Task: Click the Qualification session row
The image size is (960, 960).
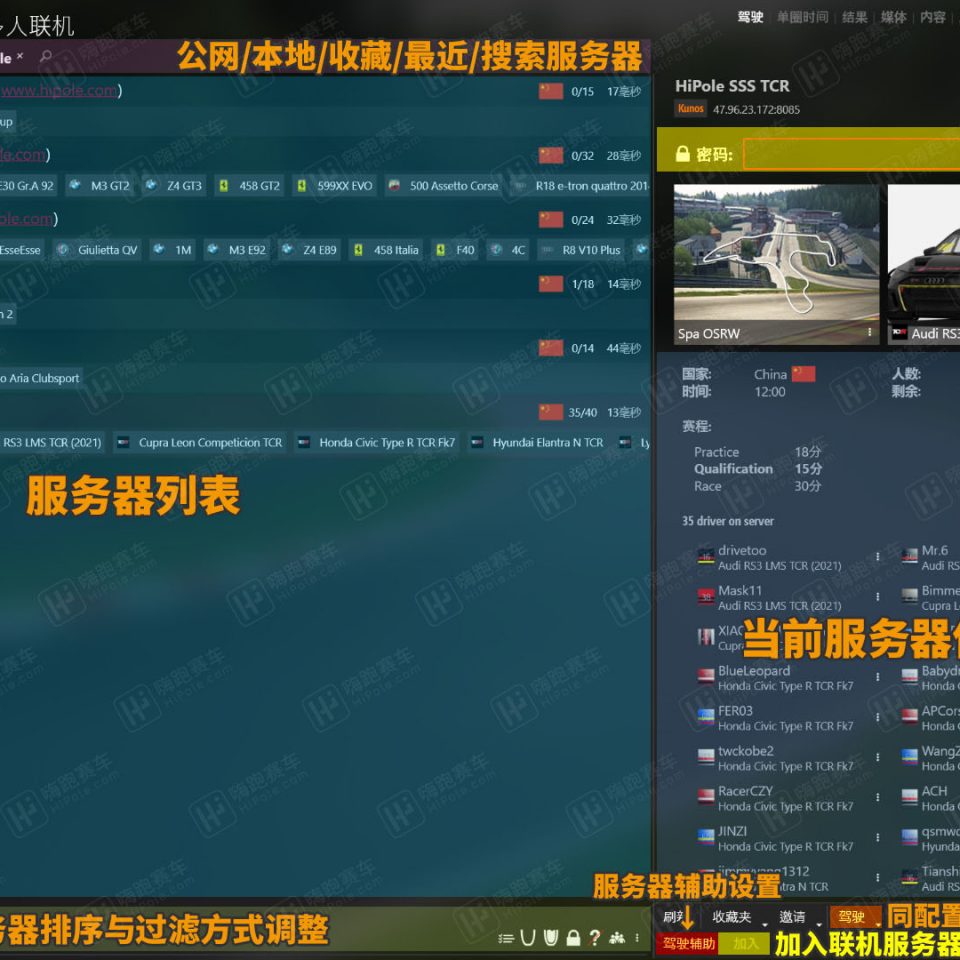Action: click(x=758, y=469)
